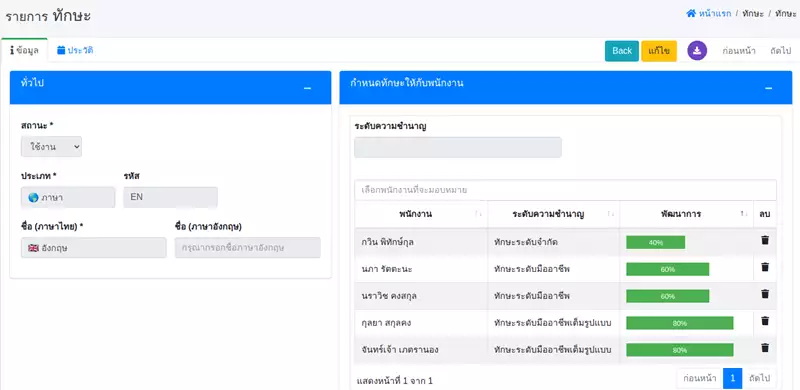Switch to the ข้อมูล tab
The height and width of the screenshot is (390, 800).
click(x=24, y=51)
